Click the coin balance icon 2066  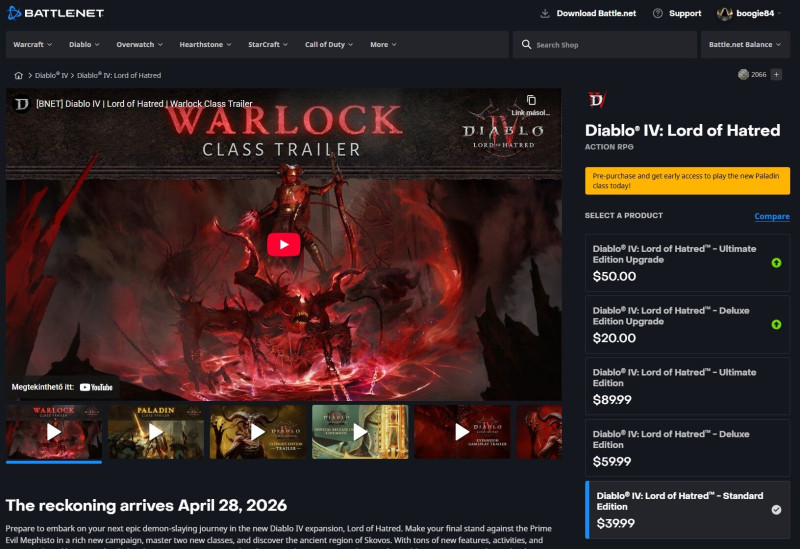point(743,74)
